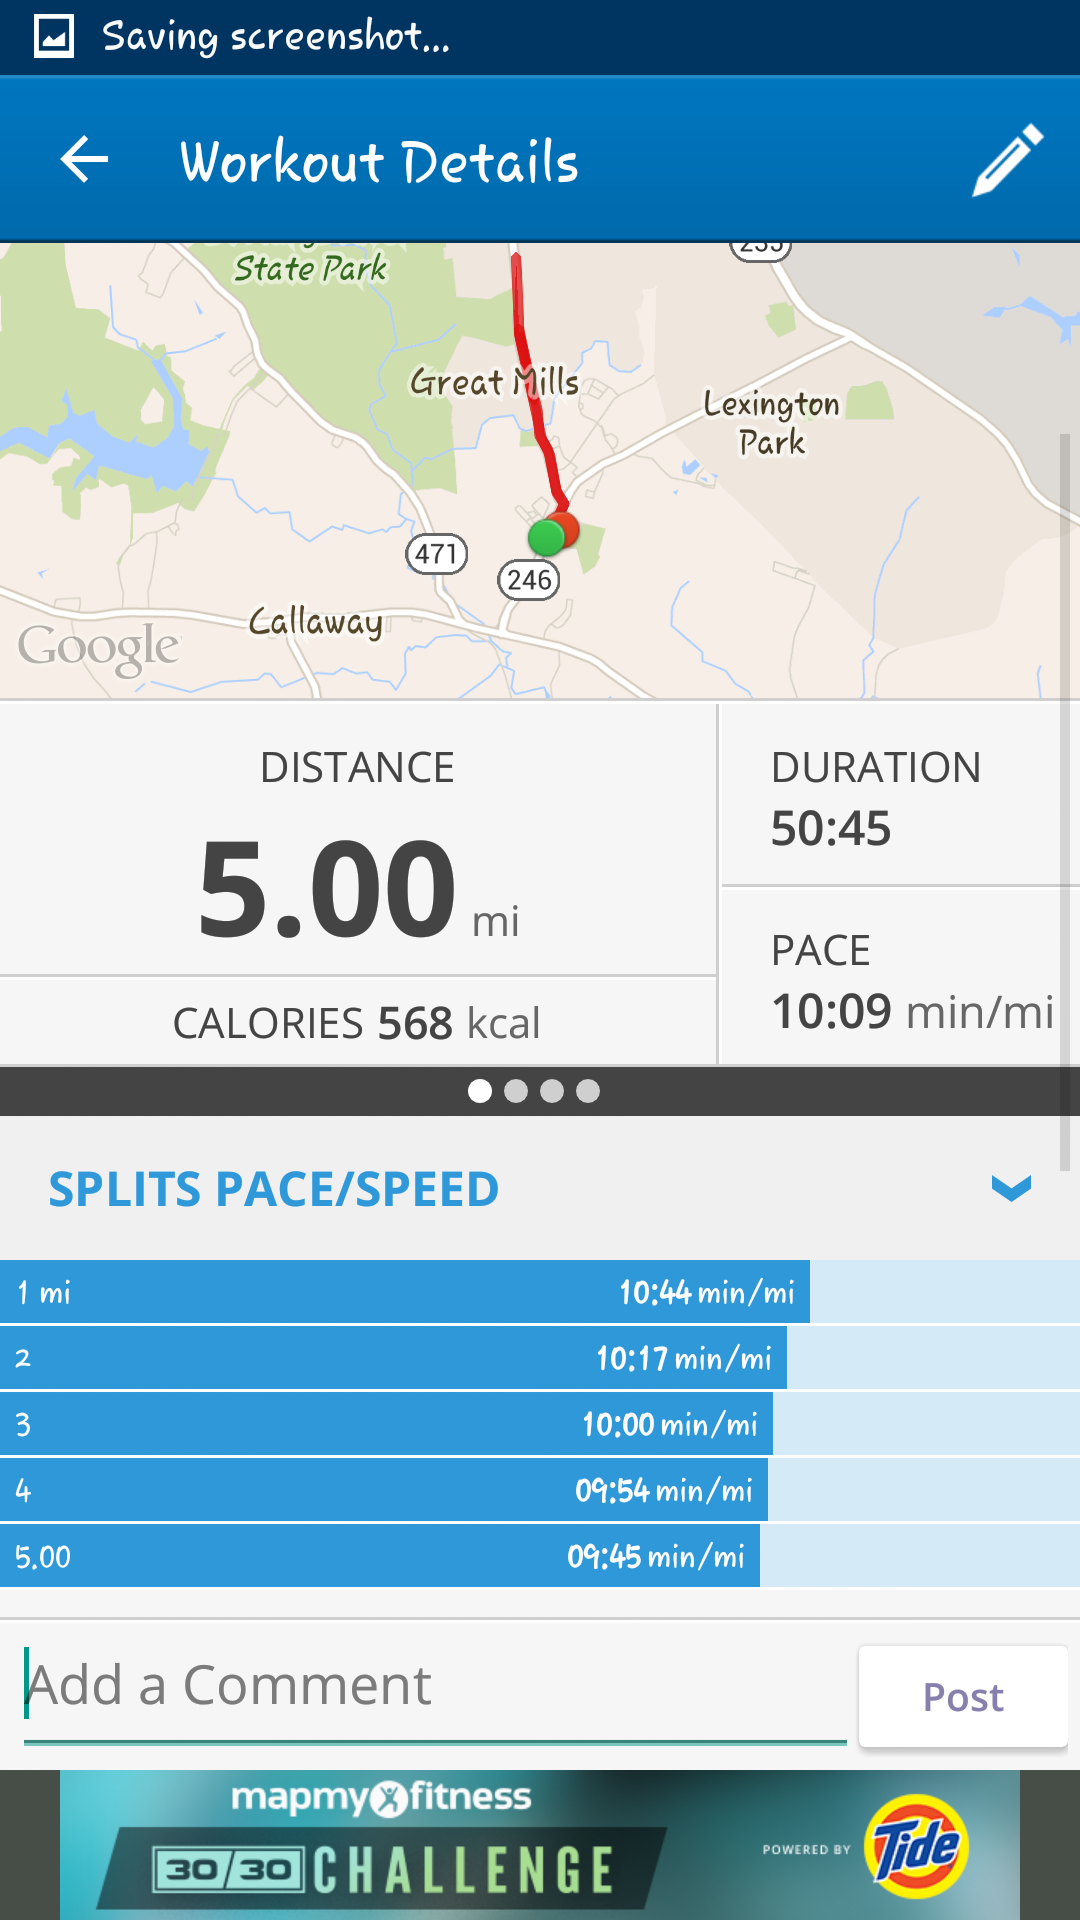Tap the Splits Pace/Speed section header
Screen dimensions: 1080x1920
(274, 1189)
